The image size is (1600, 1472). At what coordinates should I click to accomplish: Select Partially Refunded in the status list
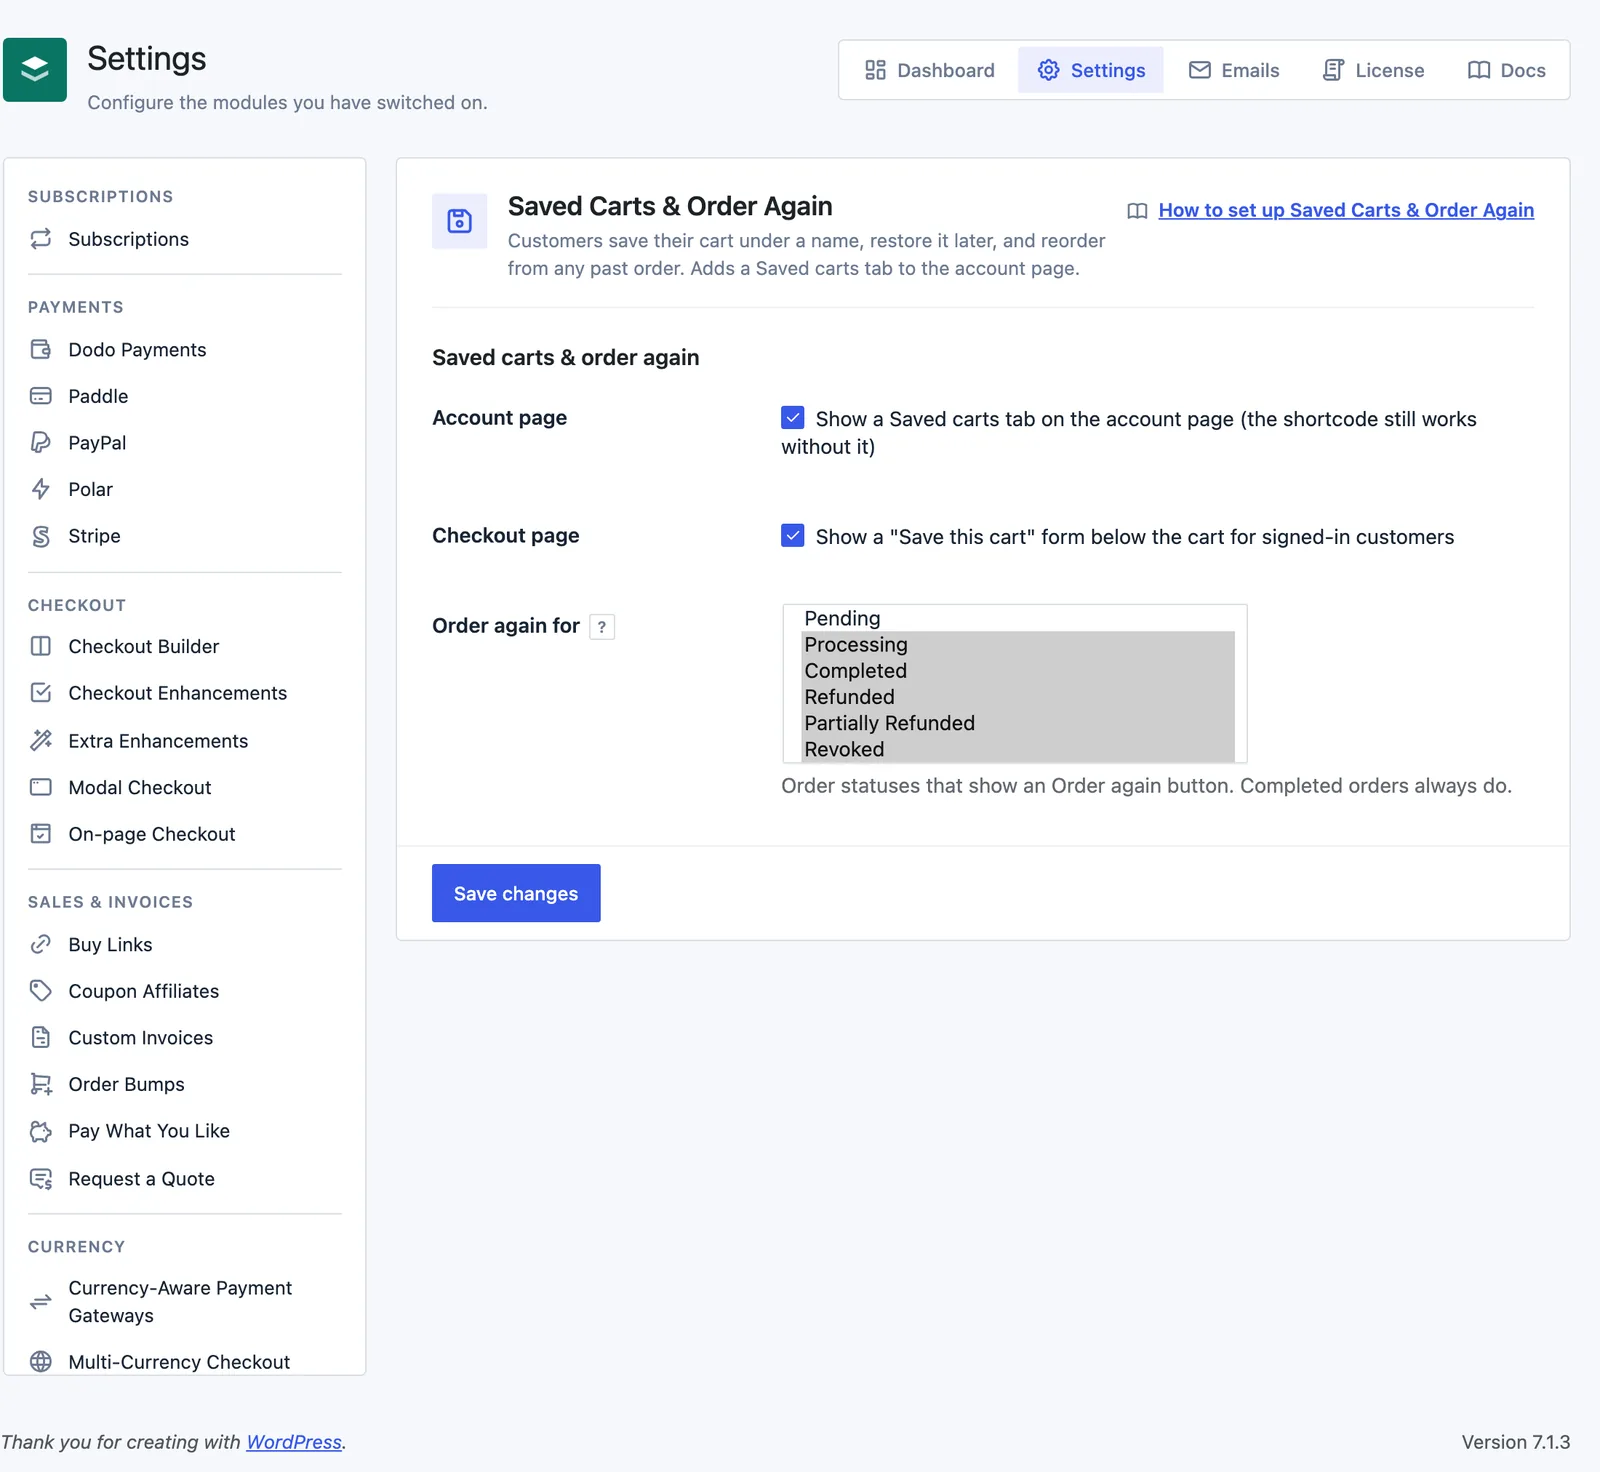pyautogui.click(x=1018, y=723)
